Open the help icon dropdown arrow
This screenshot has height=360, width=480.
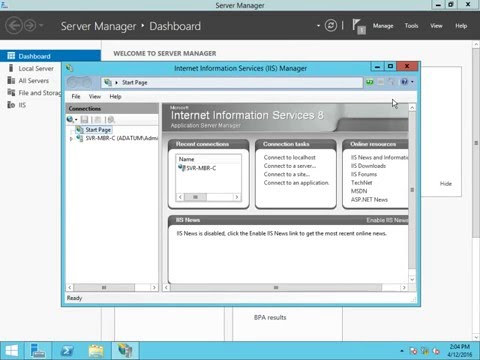[412, 82]
